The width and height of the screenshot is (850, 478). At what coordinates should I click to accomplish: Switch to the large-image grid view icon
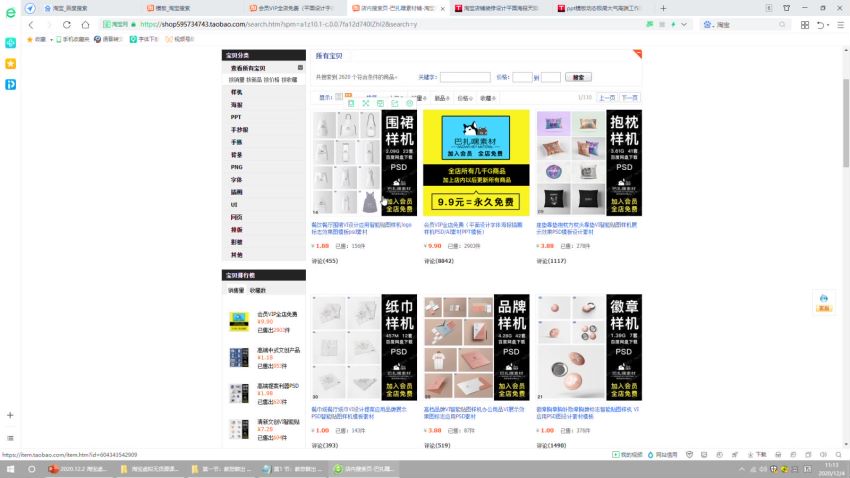(349, 97)
